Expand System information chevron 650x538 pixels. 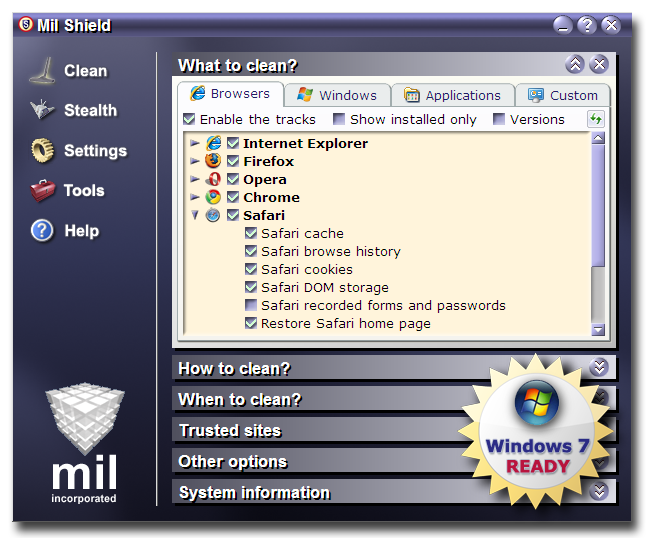[599, 492]
